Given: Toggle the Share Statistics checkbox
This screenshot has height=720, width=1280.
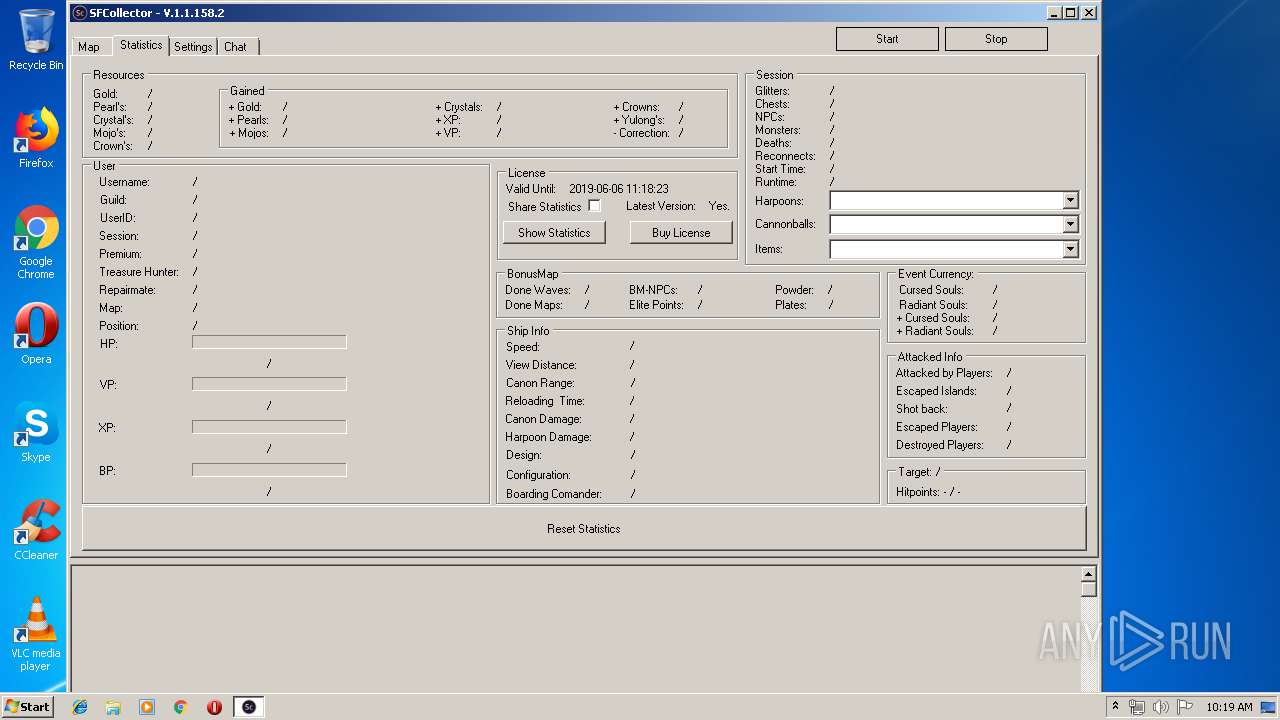Looking at the screenshot, I should [594, 206].
